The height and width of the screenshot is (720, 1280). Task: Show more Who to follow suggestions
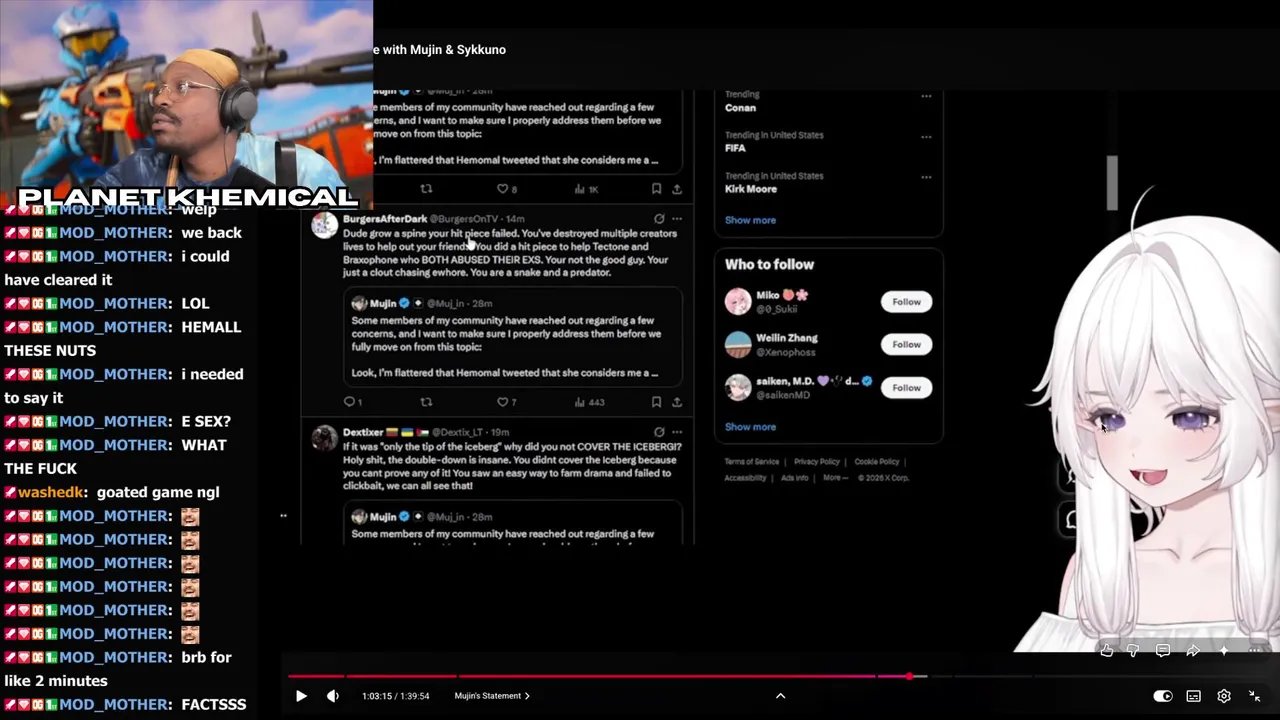pos(750,427)
